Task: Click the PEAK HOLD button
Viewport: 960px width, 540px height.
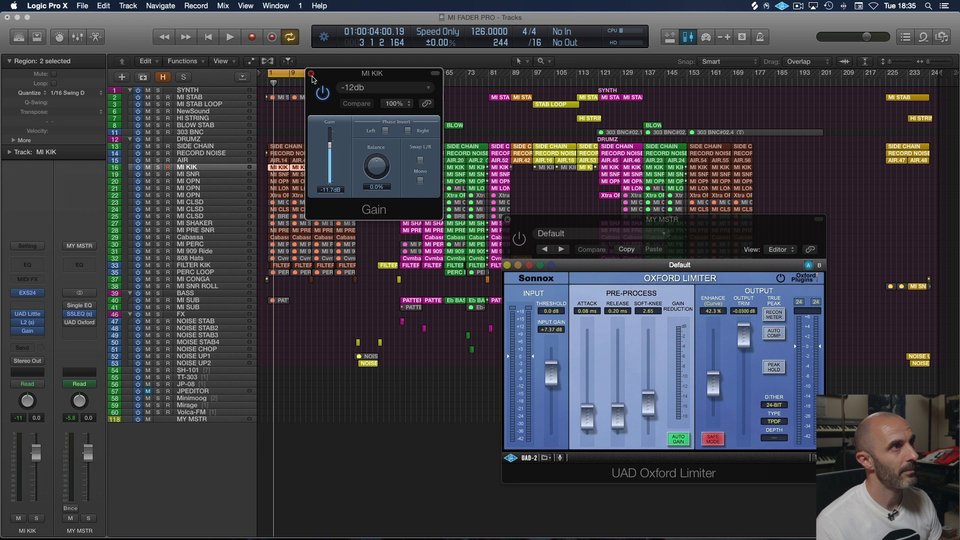Action: click(773, 367)
